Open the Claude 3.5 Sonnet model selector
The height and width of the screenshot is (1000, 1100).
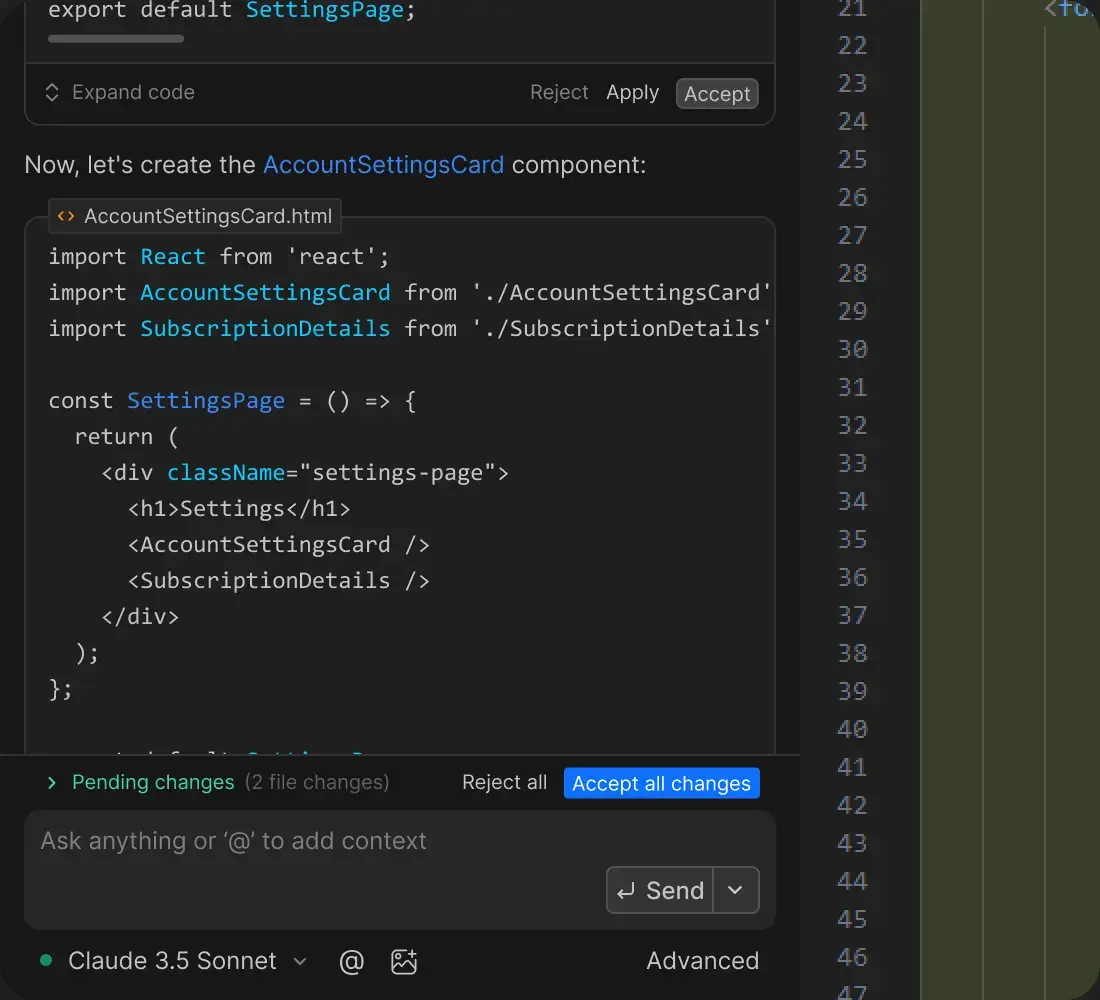(x=187, y=961)
